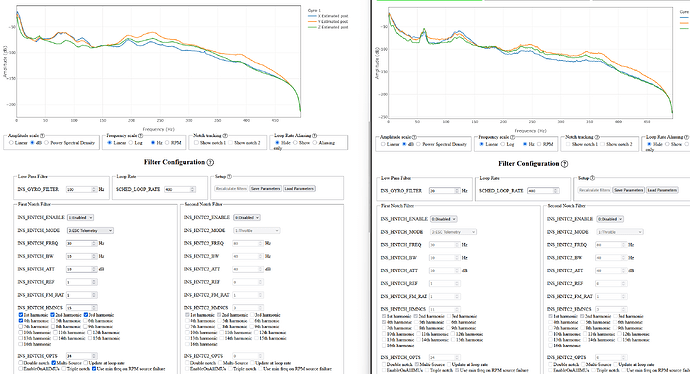Toggle 5th harmonic of first notch, left window
Viewport: 690px width, 374px height.
(x=52, y=321)
